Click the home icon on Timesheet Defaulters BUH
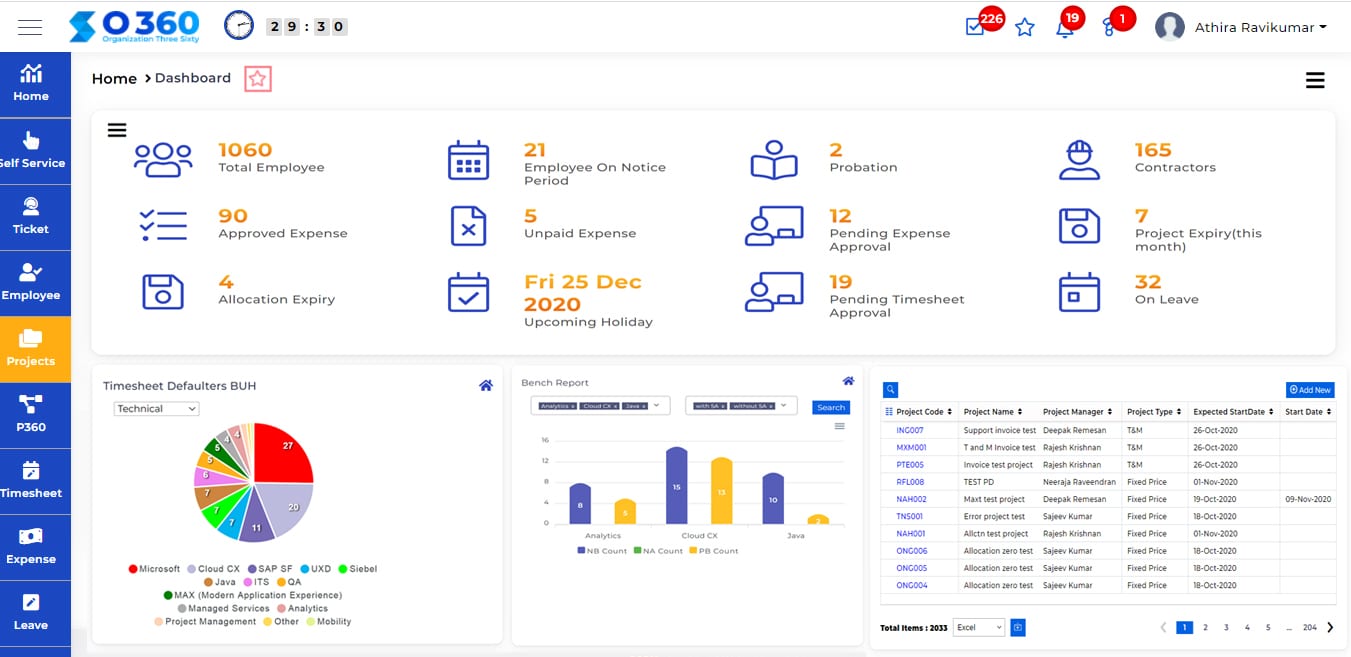This screenshot has height=657, width=1351. [486, 384]
